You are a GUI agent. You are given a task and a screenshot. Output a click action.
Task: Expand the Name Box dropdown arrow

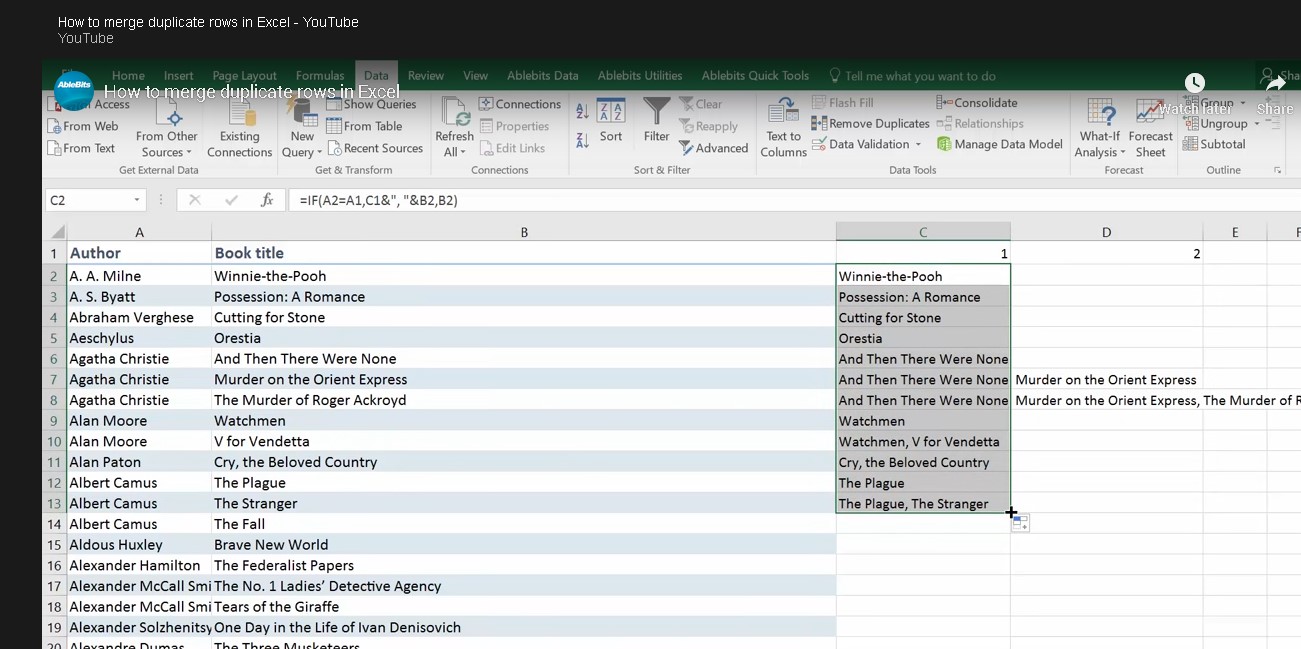137,200
